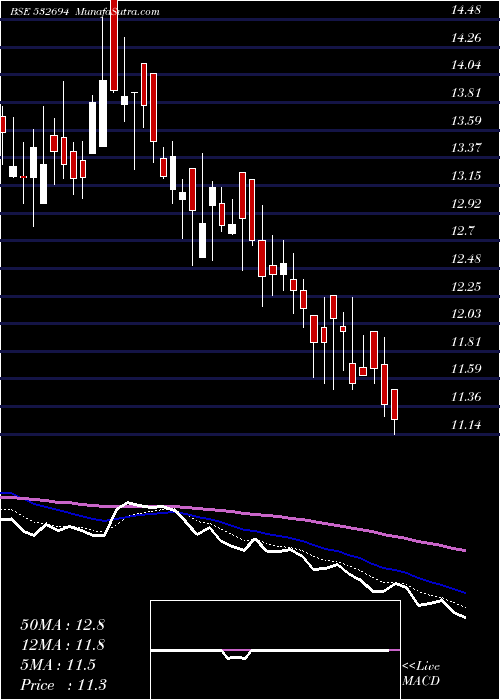Screen dimensions: 500x700
Task: Select the 13.59 price axis label
Action: [466, 121]
